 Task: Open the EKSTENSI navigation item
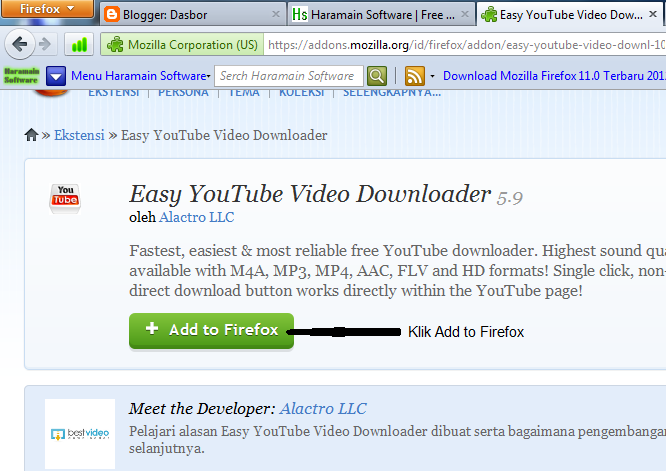[113, 93]
